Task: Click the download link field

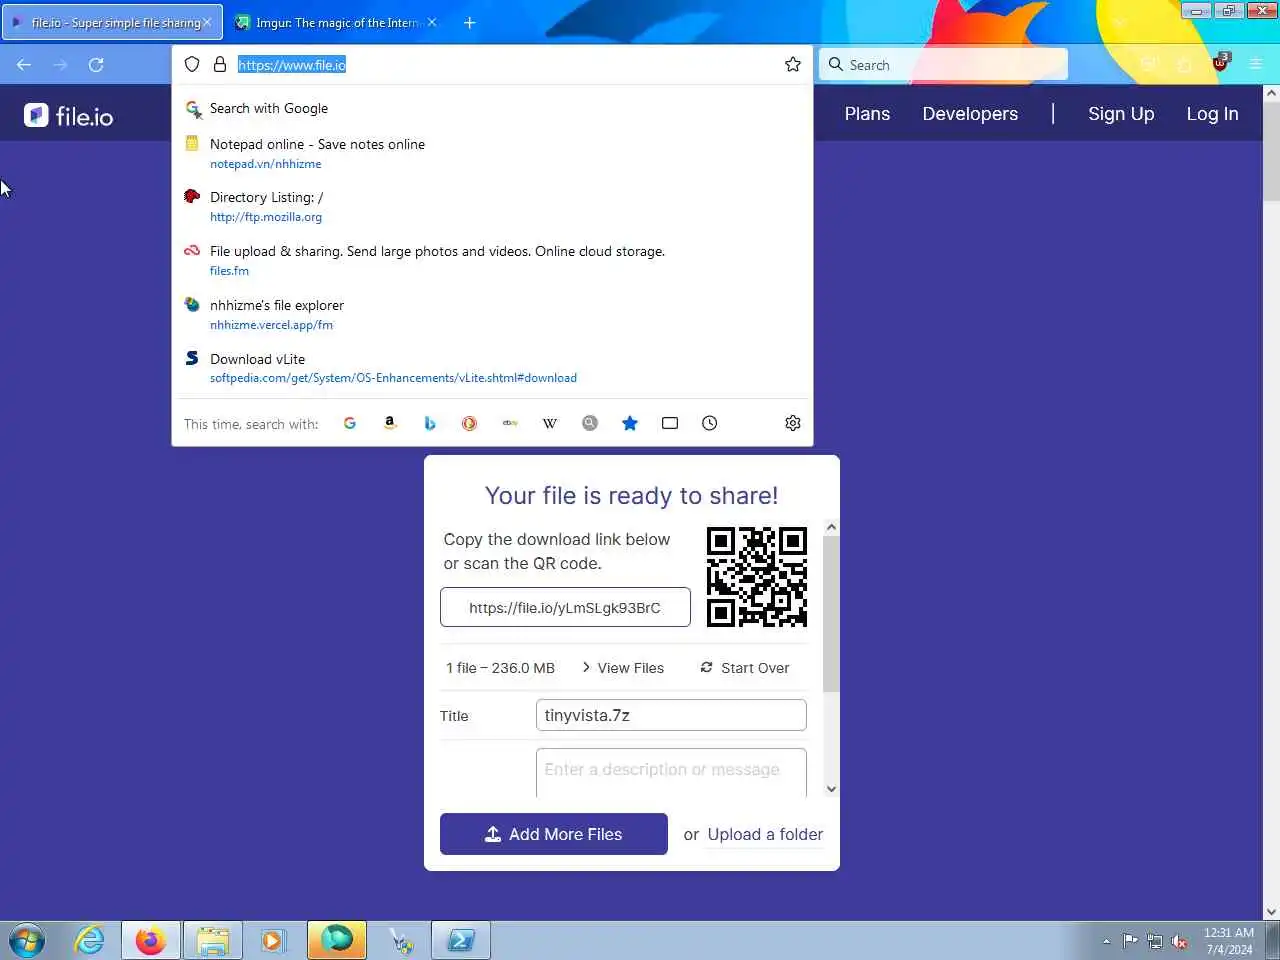Action: point(565,607)
